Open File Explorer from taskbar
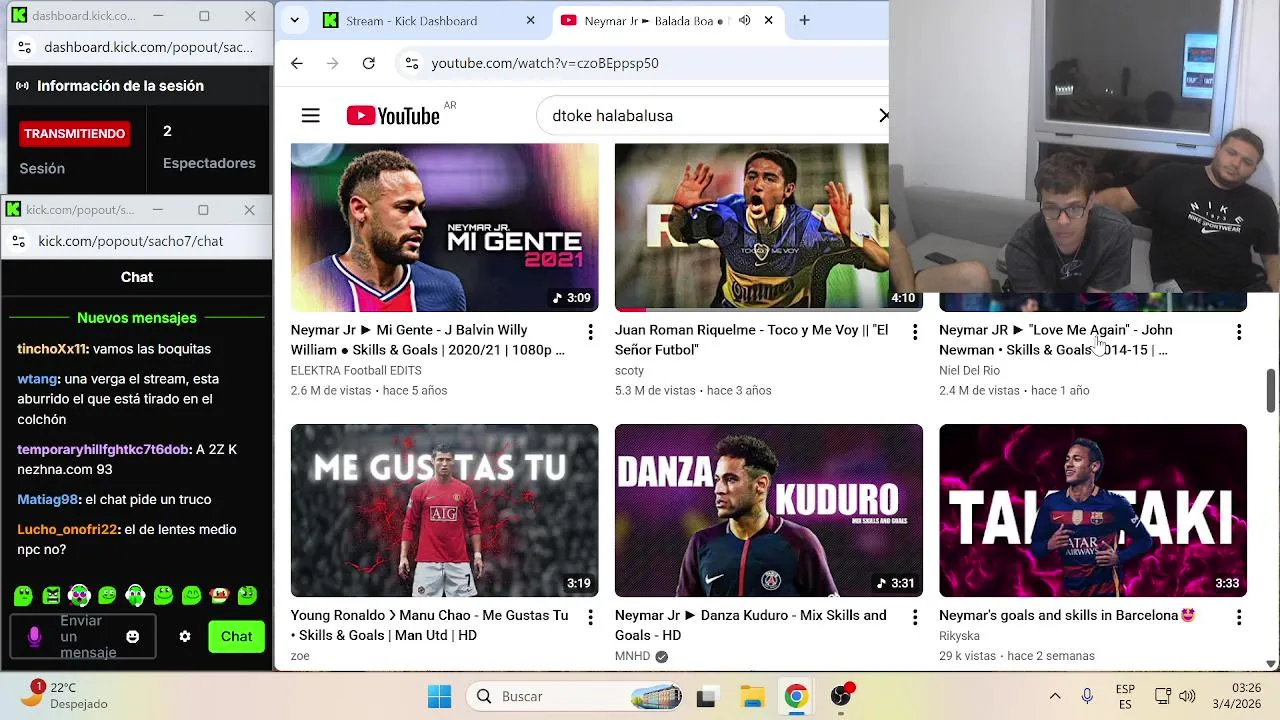 point(752,696)
